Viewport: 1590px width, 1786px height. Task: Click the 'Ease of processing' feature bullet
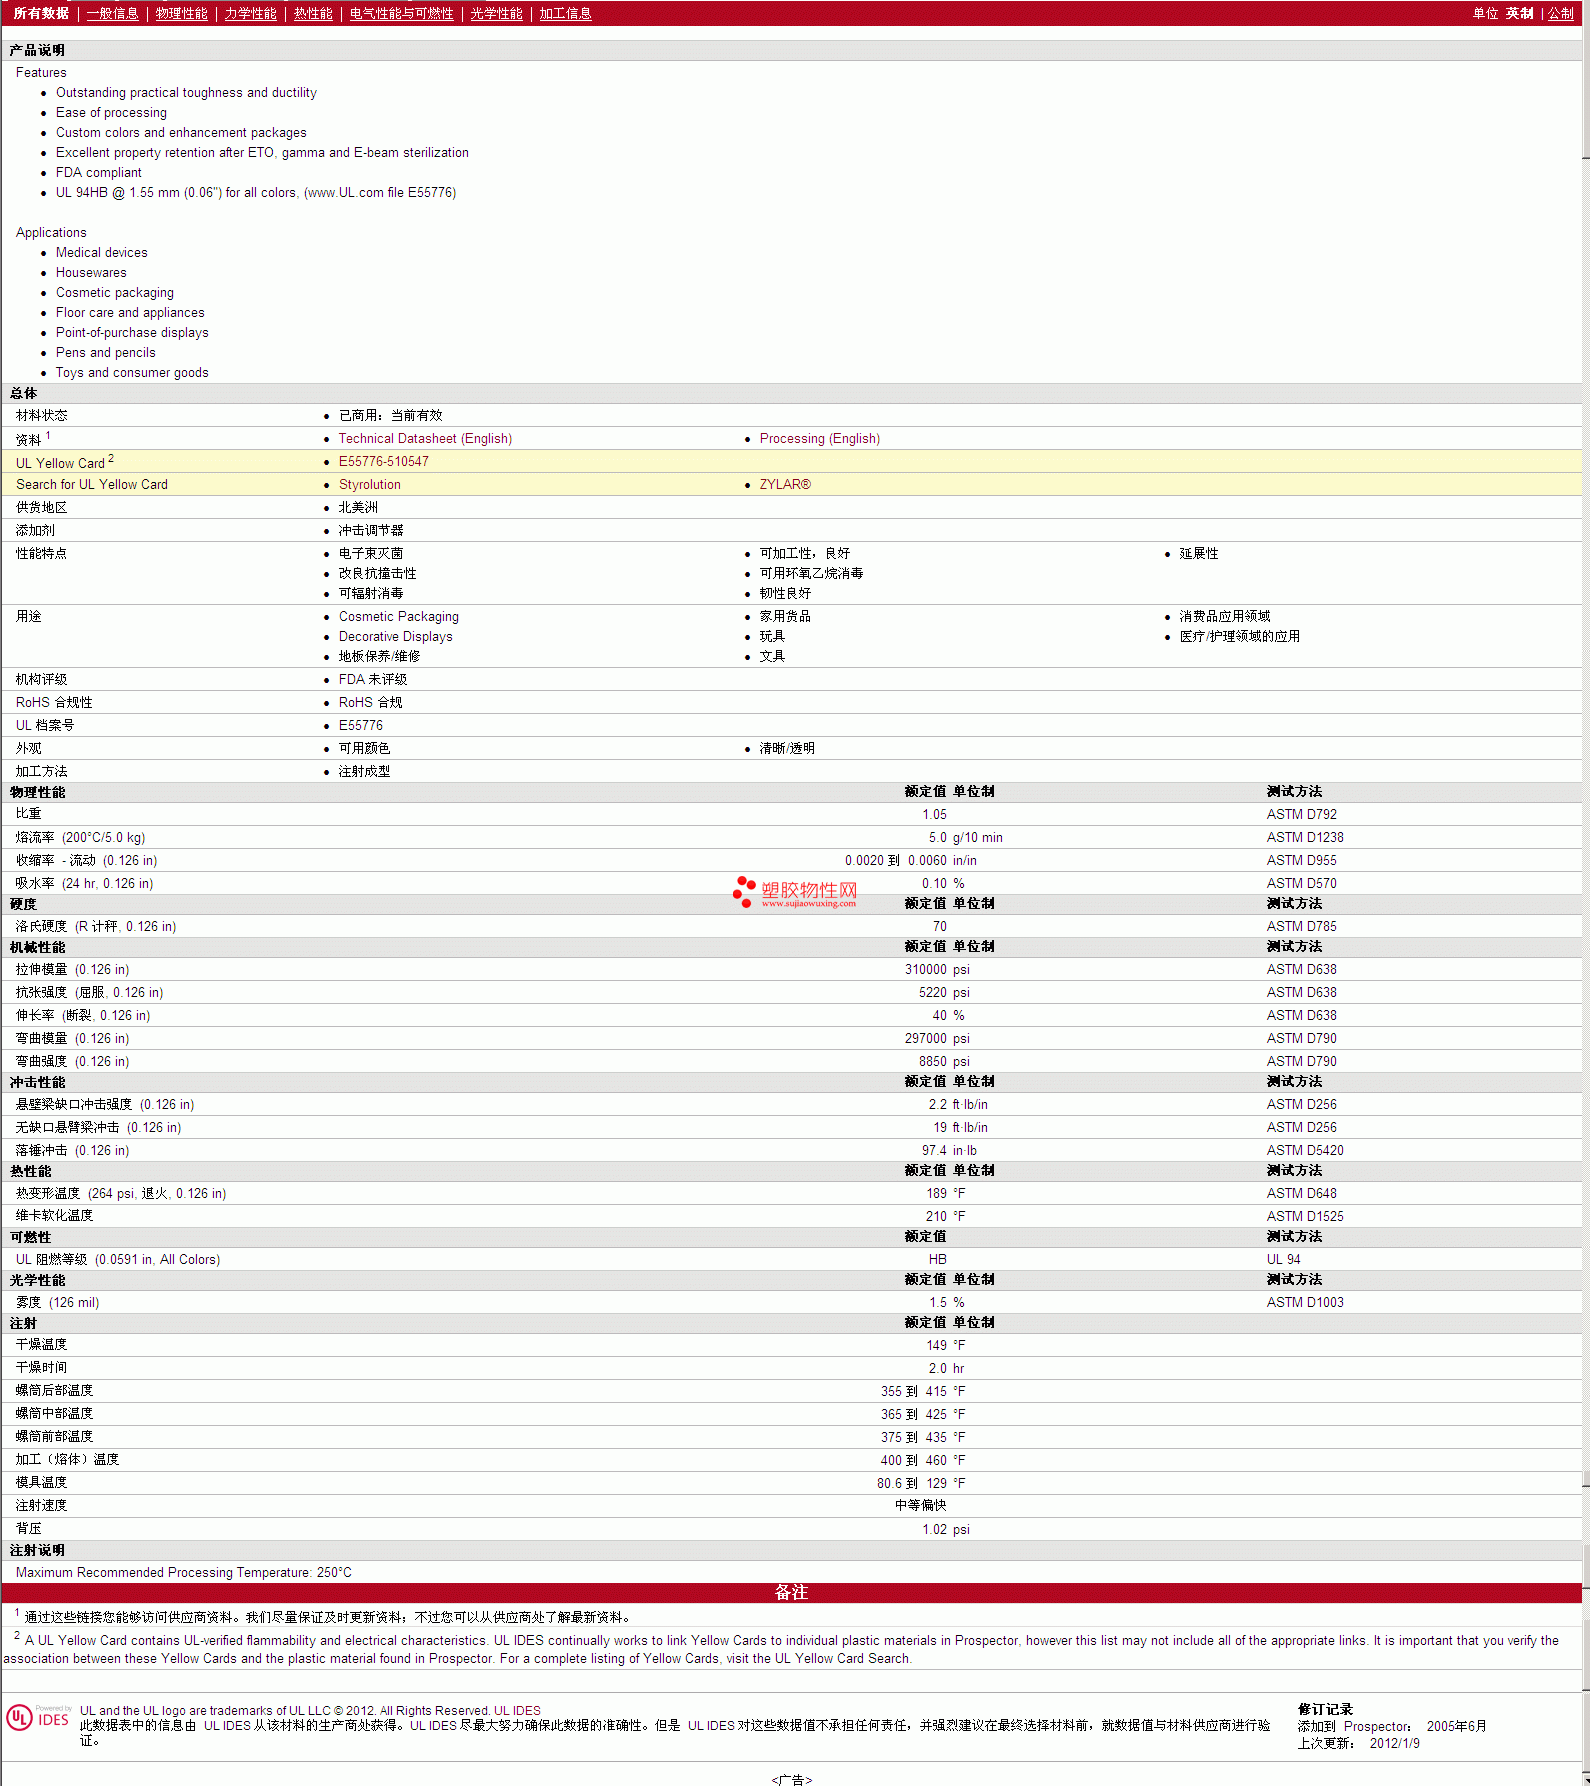(x=111, y=113)
